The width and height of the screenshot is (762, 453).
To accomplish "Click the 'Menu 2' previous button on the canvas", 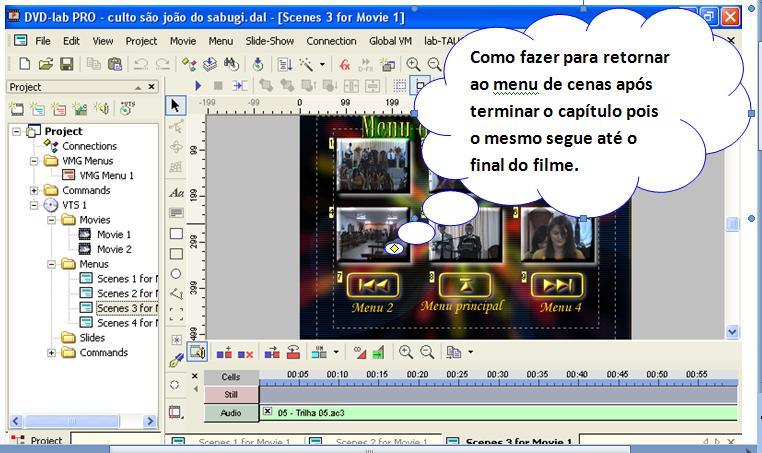I will tap(373, 285).
